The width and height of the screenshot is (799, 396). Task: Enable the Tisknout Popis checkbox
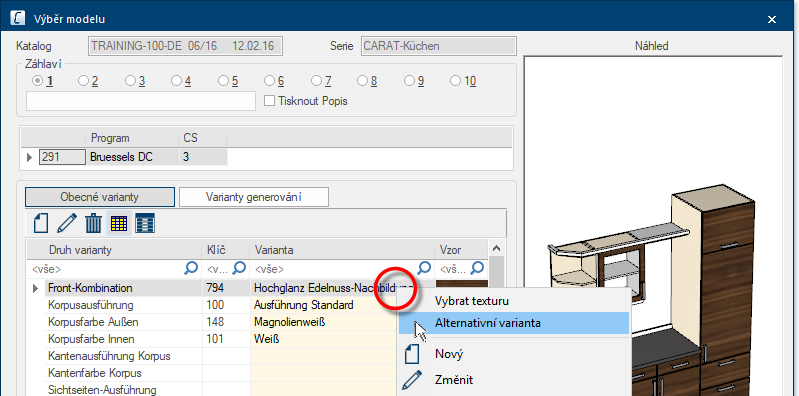click(269, 101)
